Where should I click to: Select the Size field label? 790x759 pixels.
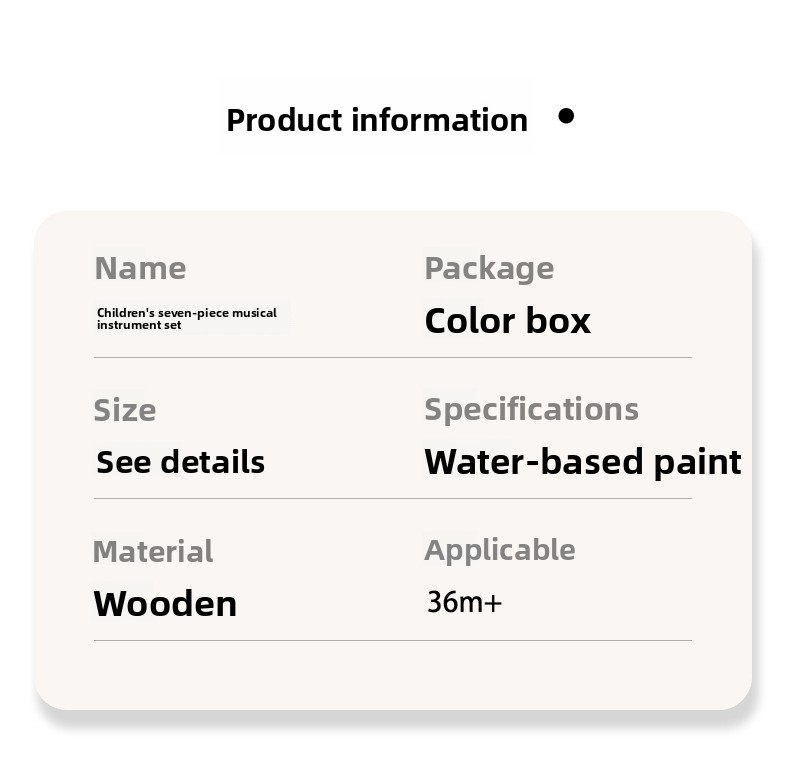(125, 410)
